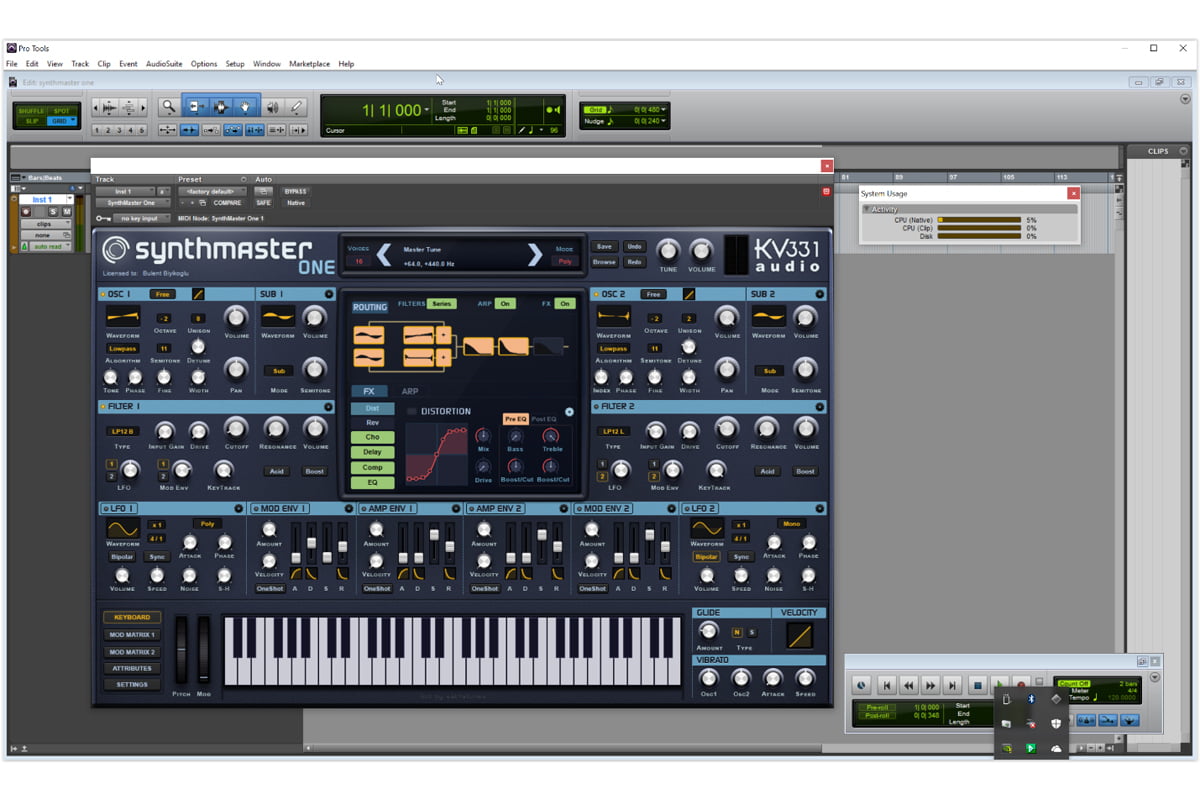Click the Record button in transport window

(x=1021, y=685)
